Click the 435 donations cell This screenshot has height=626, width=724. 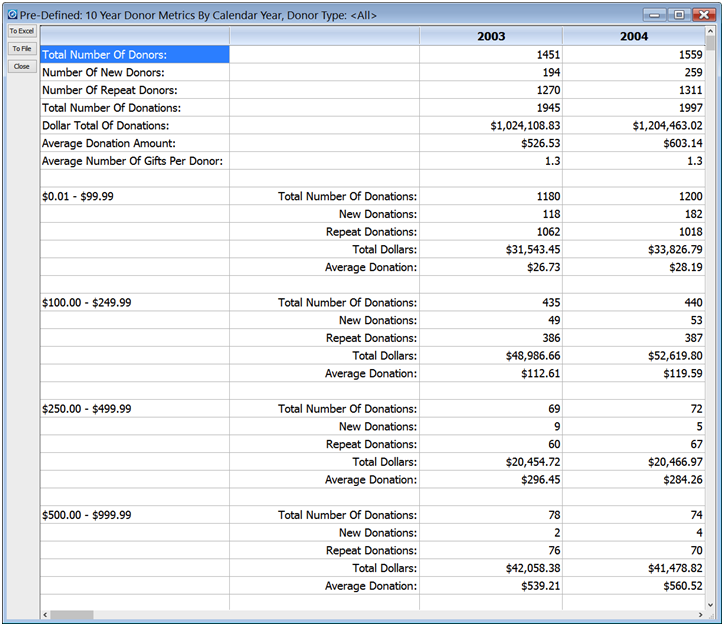491,302
